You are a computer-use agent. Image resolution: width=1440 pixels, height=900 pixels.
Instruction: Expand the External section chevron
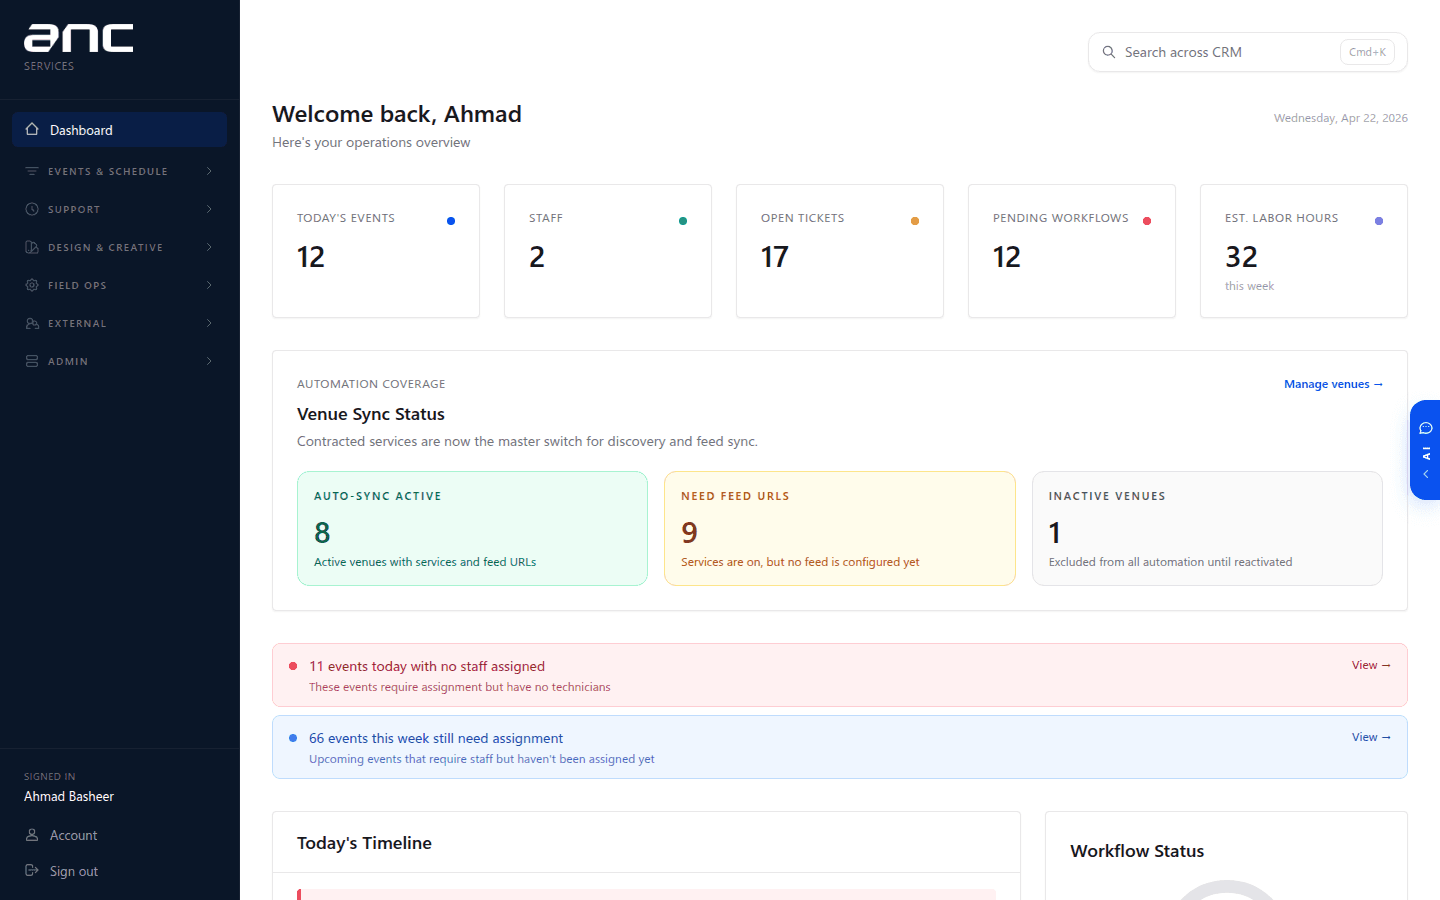point(209,323)
